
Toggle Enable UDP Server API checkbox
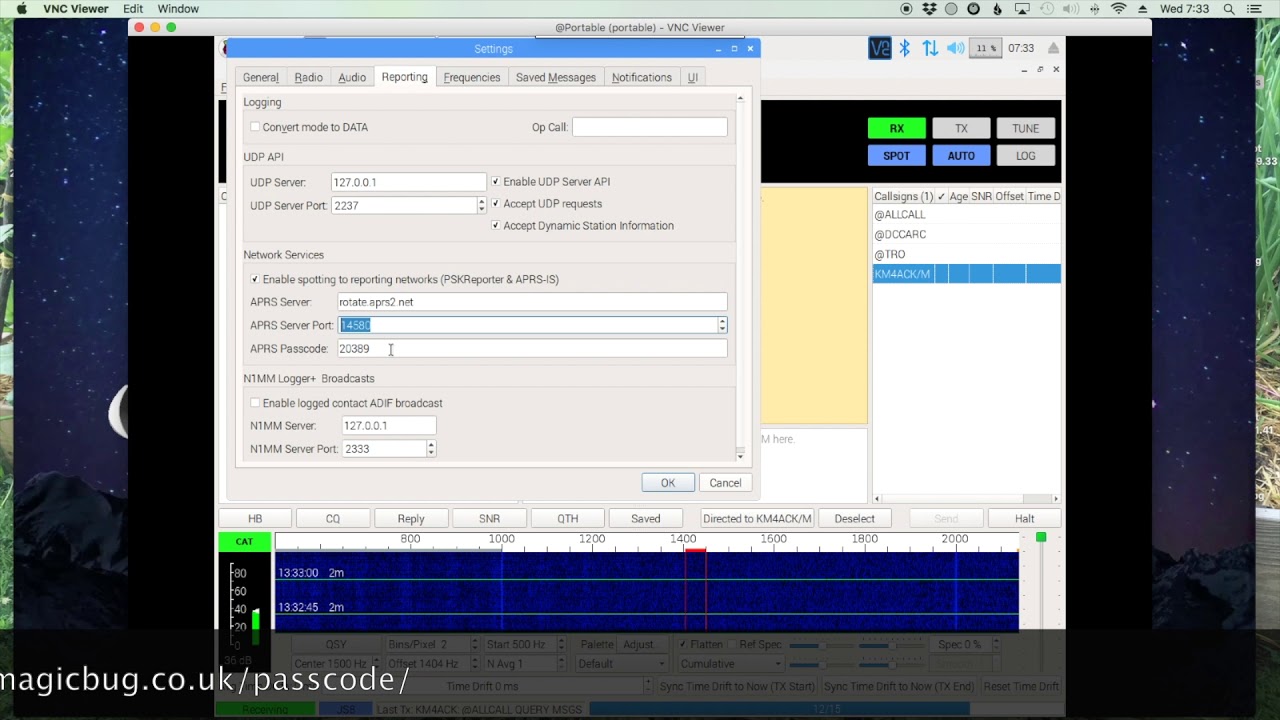click(495, 182)
